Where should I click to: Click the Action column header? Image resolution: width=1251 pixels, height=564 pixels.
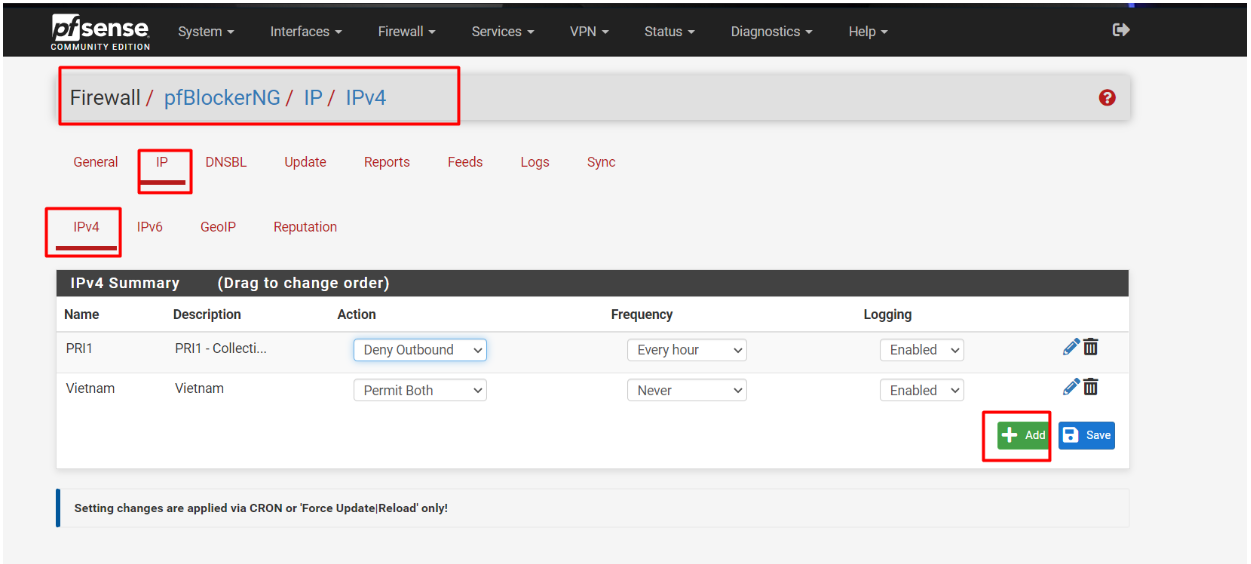click(357, 314)
